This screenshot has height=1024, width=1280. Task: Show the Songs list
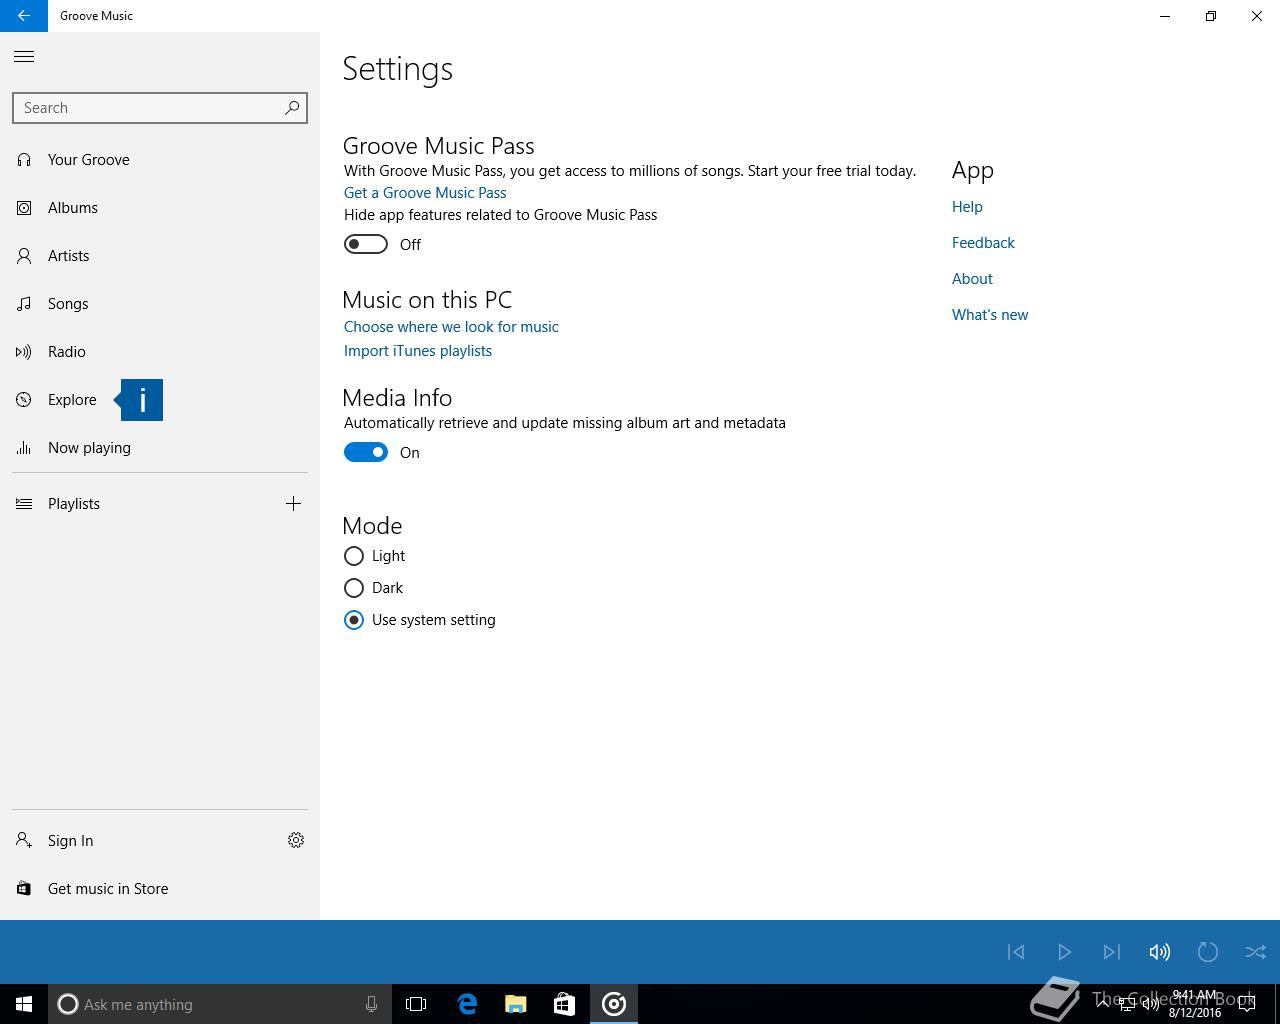tap(160, 304)
